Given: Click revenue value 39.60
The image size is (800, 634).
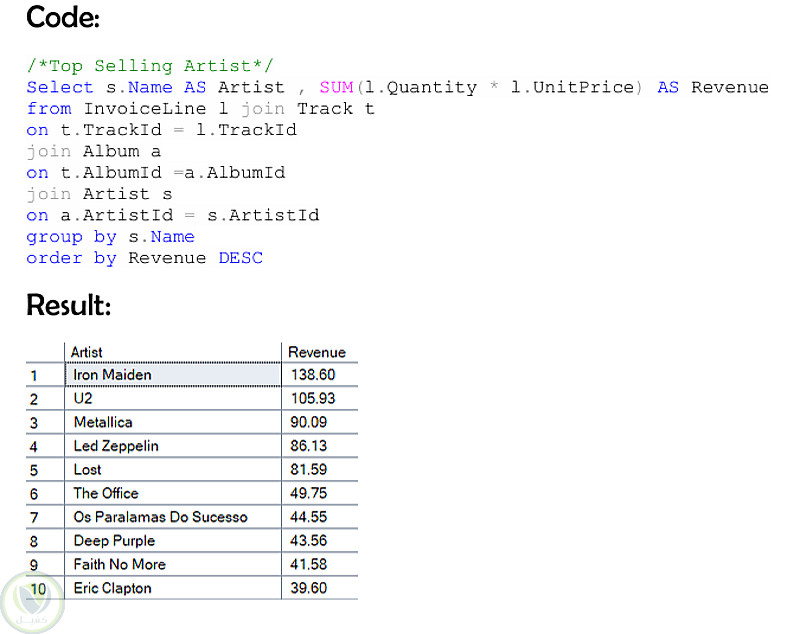Looking at the screenshot, I should (x=319, y=588).
